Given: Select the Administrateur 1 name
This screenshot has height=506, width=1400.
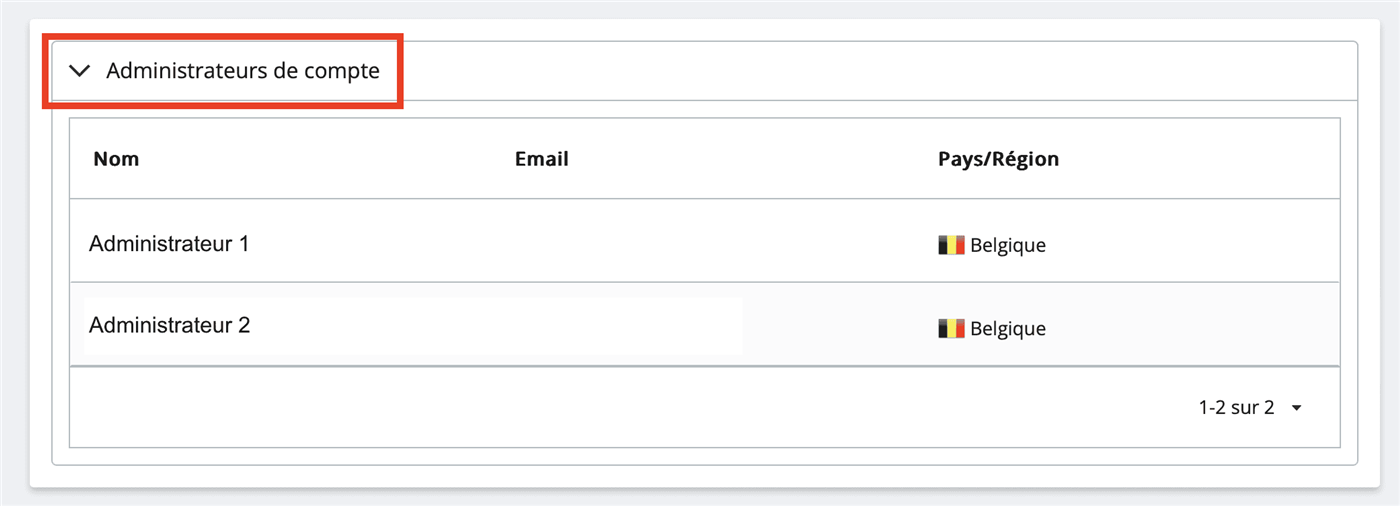Looking at the screenshot, I should [169, 244].
